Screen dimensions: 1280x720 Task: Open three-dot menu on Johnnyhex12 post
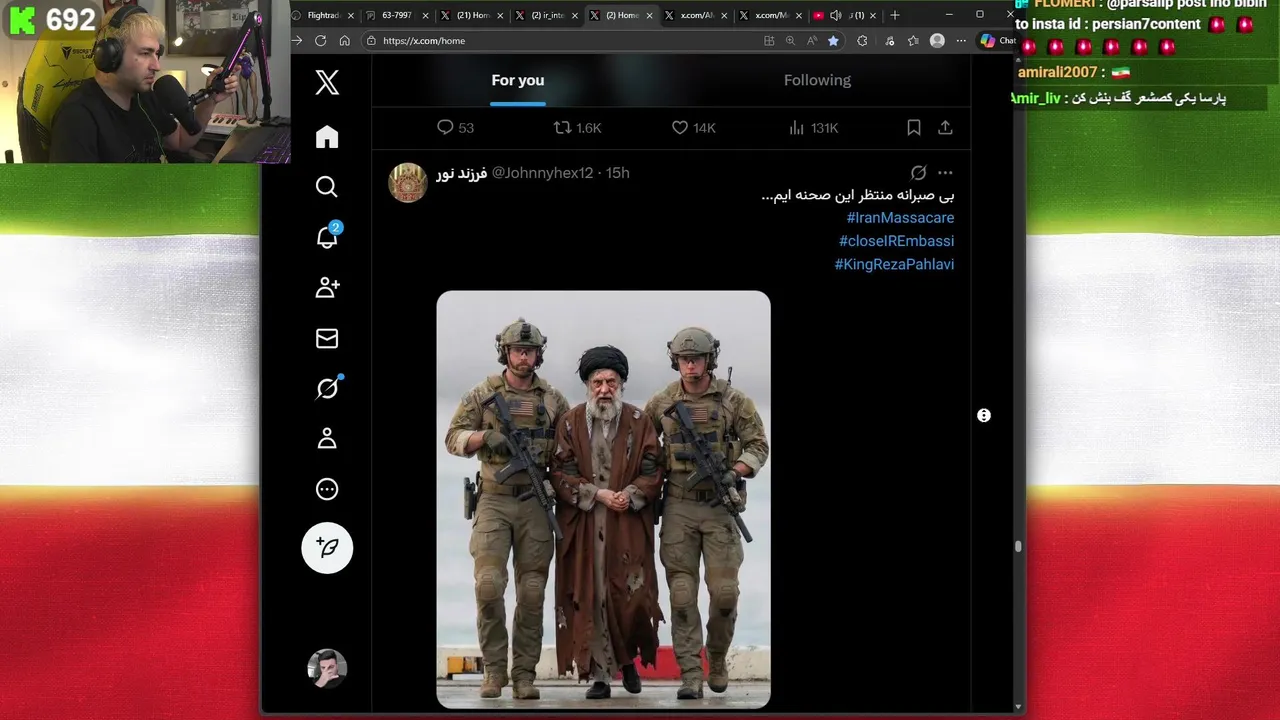click(945, 173)
